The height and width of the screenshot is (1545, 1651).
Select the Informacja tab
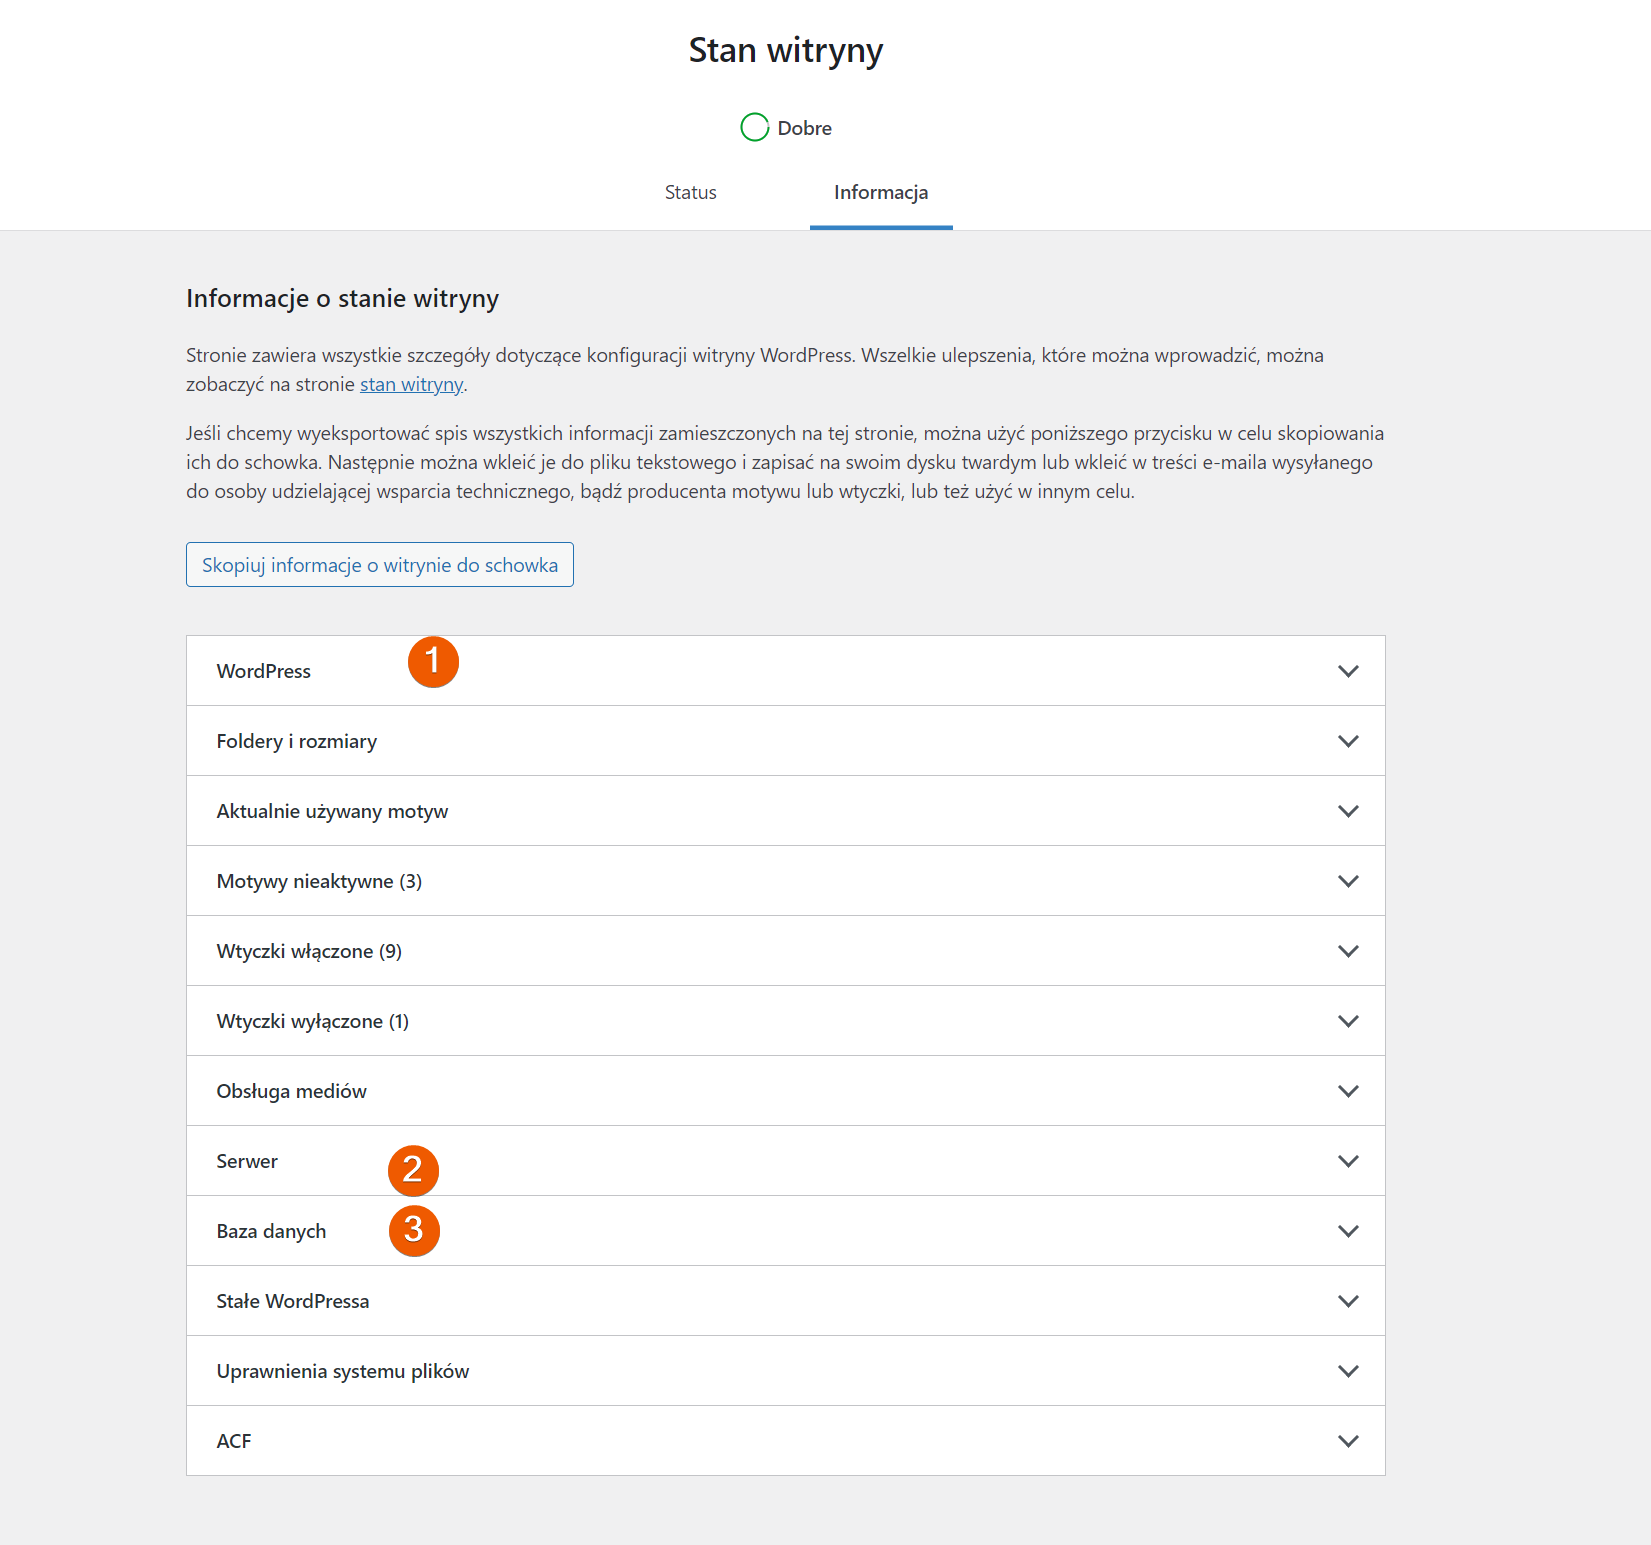881,192
